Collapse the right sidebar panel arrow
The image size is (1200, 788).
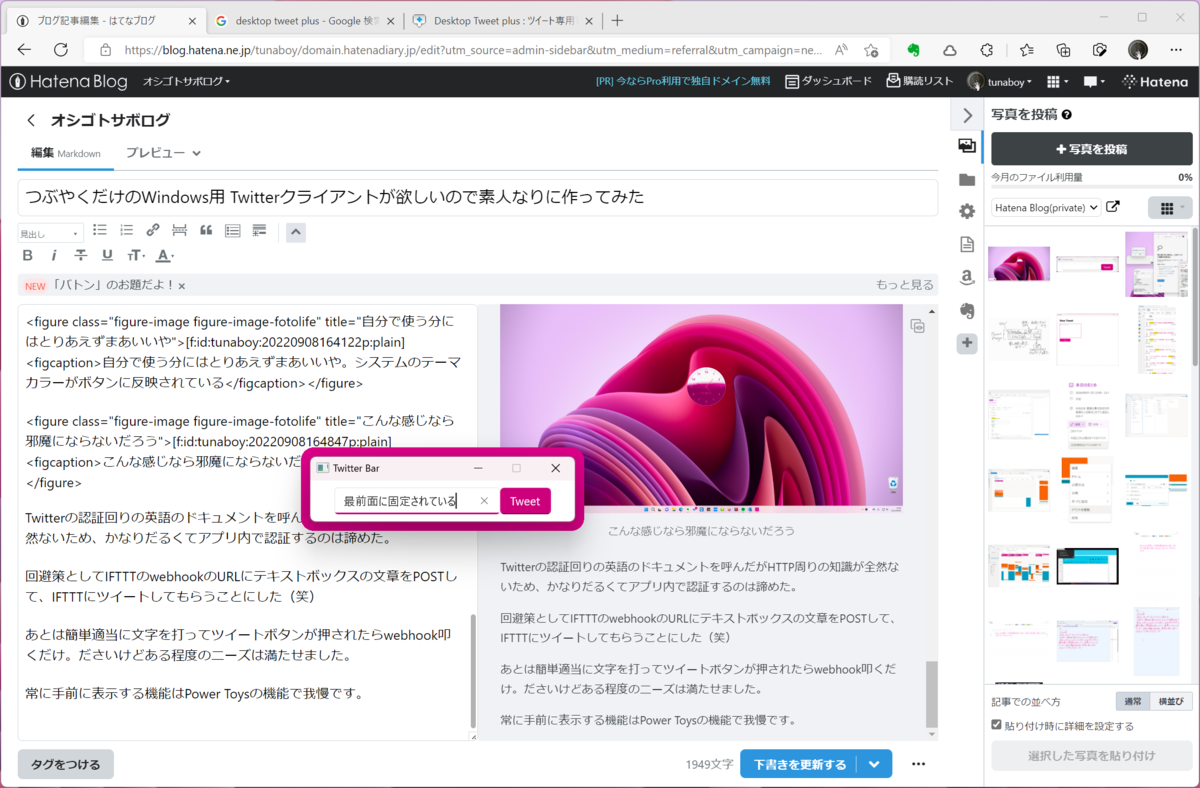(967, 116)
